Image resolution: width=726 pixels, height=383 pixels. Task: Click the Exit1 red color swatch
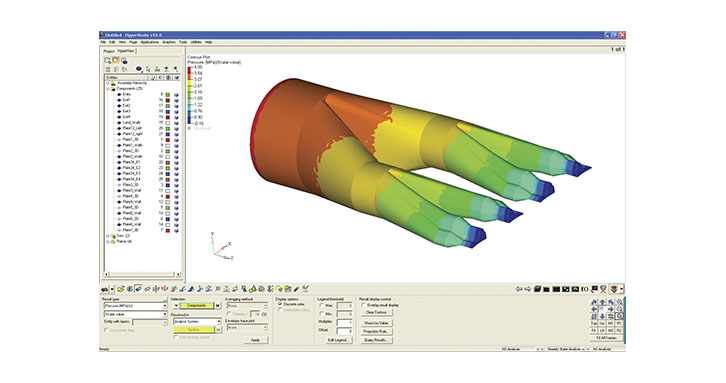click(x=168, y=100)
